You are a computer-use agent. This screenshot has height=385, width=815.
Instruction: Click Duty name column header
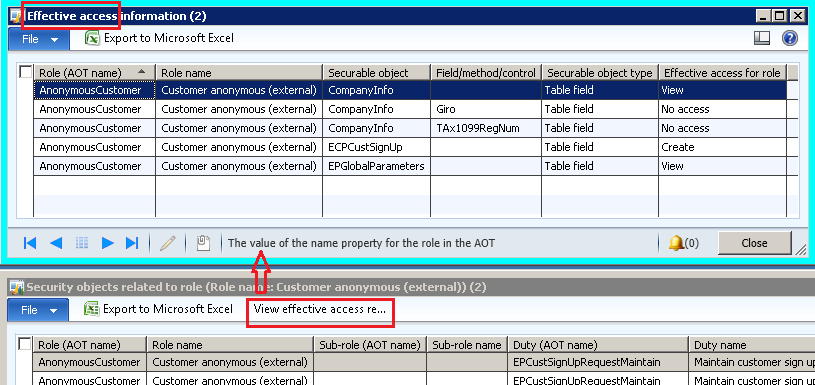pyautogui.click(x=752, y=344)
